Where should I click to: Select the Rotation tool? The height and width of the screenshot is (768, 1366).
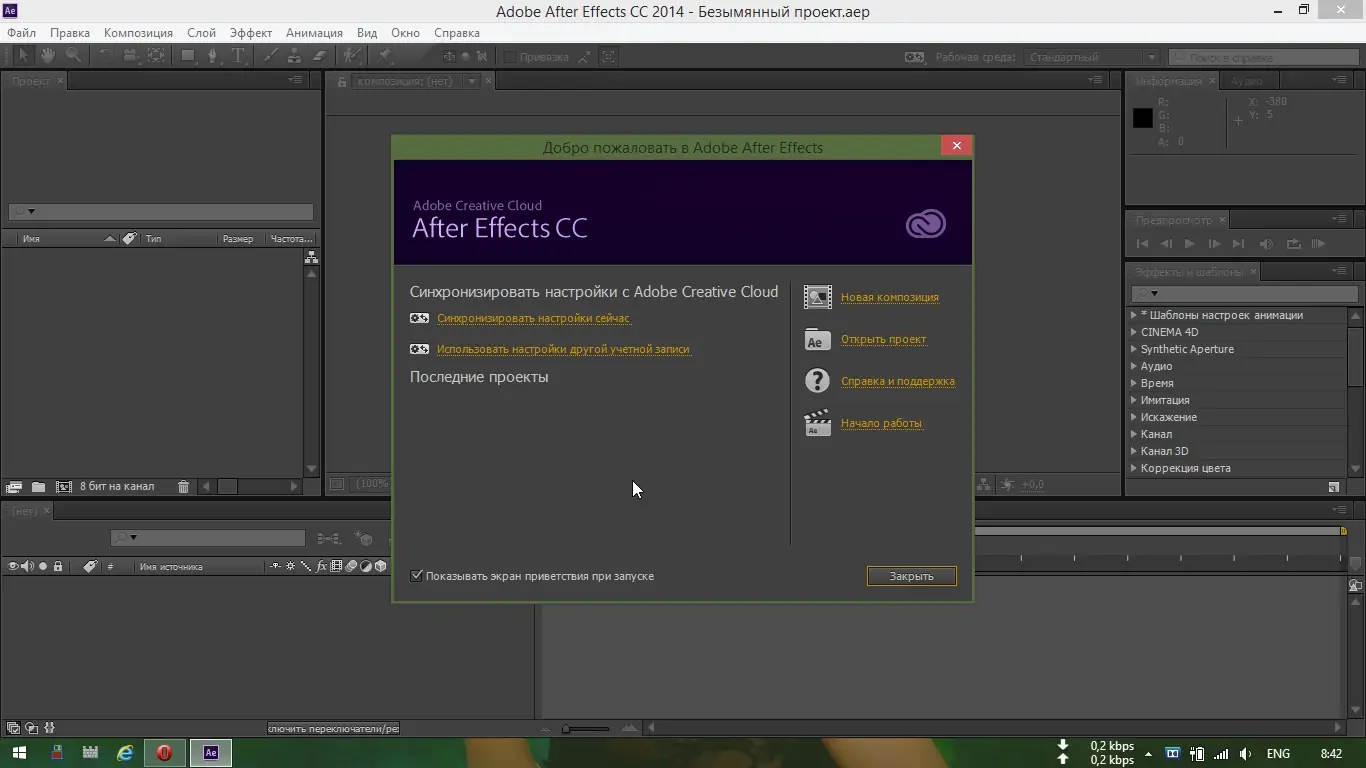pyautogui.click(x=105, y=56)
